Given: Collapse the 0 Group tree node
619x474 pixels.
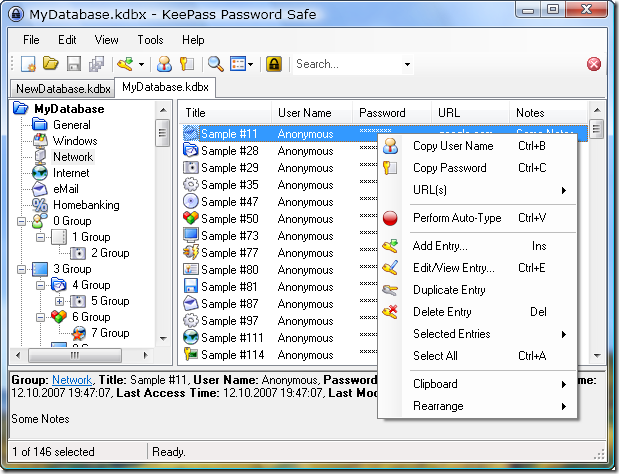Looking at the screenshot, I should pos(21,221).
